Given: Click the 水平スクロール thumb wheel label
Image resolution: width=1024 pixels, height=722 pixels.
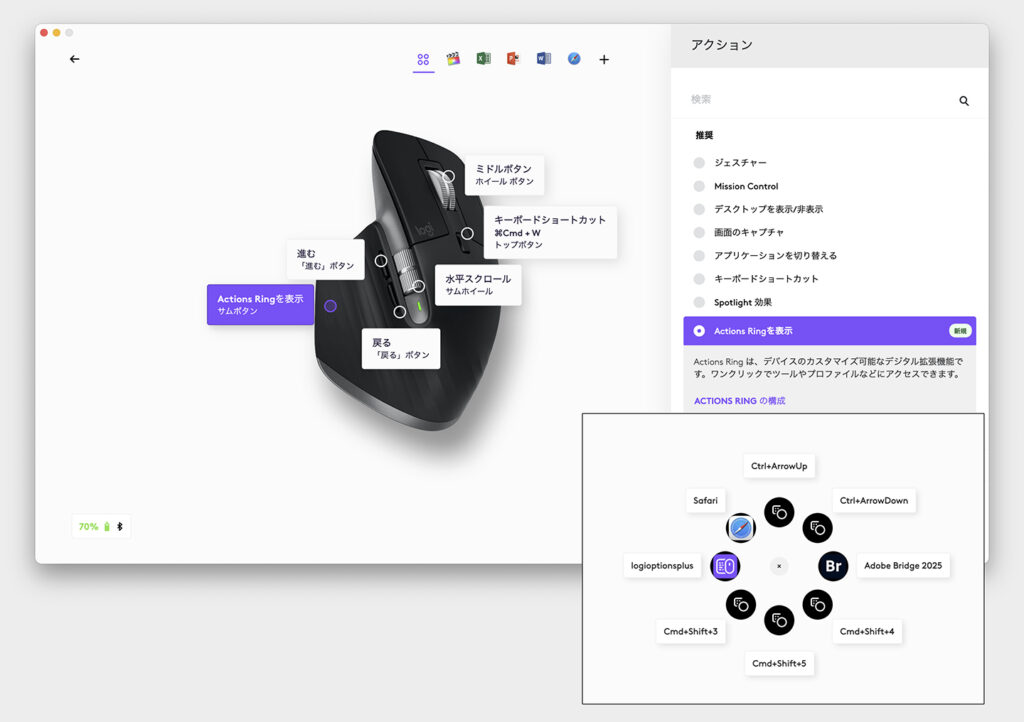Looking at the screenshot, I should (x=477, y=285).
